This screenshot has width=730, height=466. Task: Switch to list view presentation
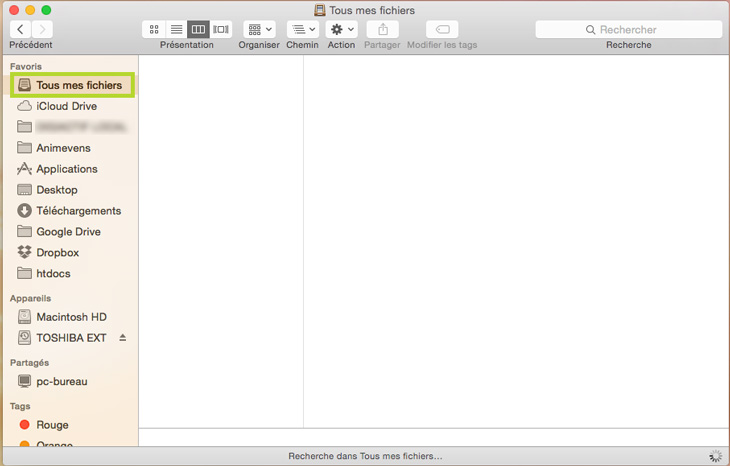tap(176, 30)
